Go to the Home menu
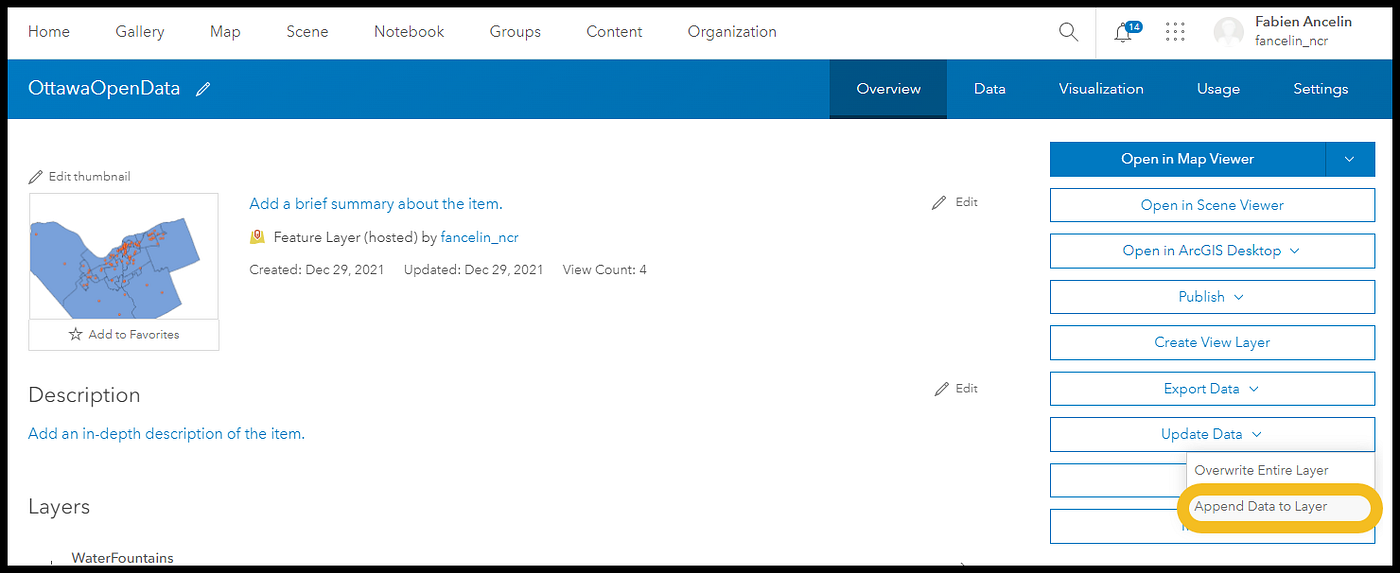This screenshot has height=573, width=1400. 49,32
